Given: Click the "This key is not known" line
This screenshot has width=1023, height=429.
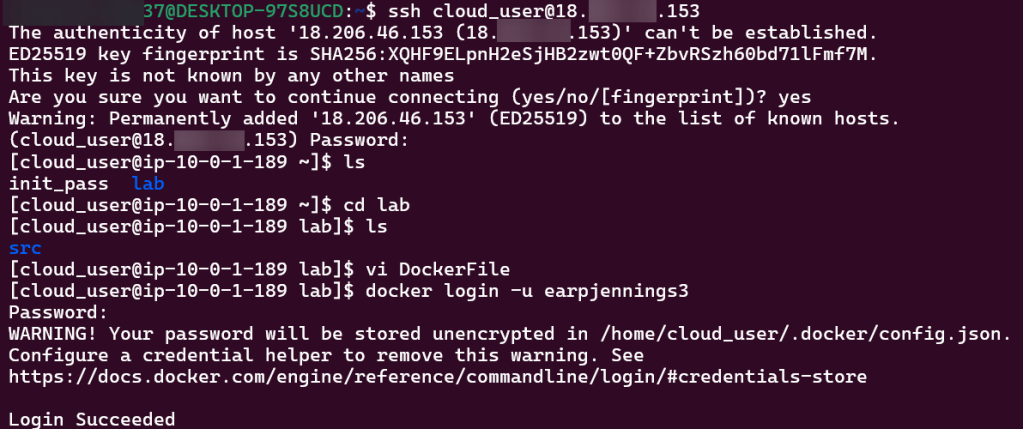Looking at the screenshot, I should 232,76.
